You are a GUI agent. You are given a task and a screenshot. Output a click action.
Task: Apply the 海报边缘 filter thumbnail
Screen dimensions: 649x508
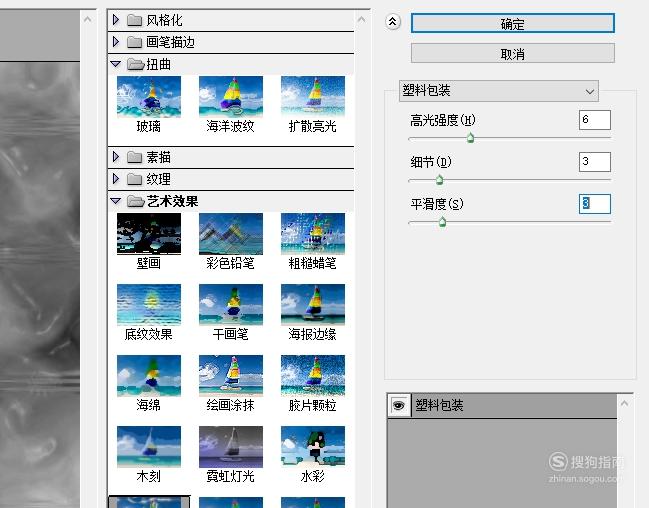click(312, 305)
